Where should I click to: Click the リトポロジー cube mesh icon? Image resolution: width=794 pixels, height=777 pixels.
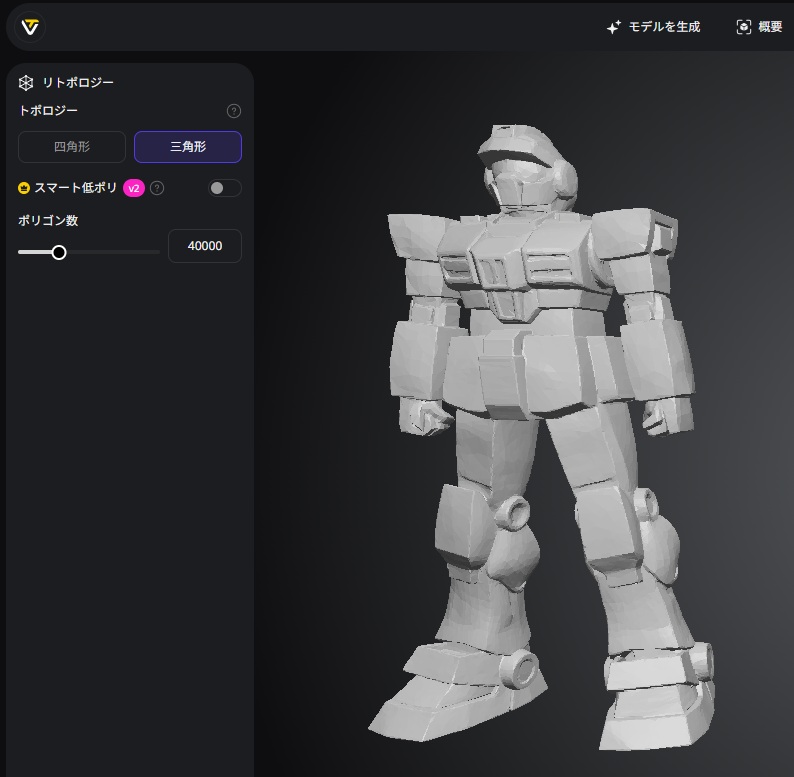point(26,83)
